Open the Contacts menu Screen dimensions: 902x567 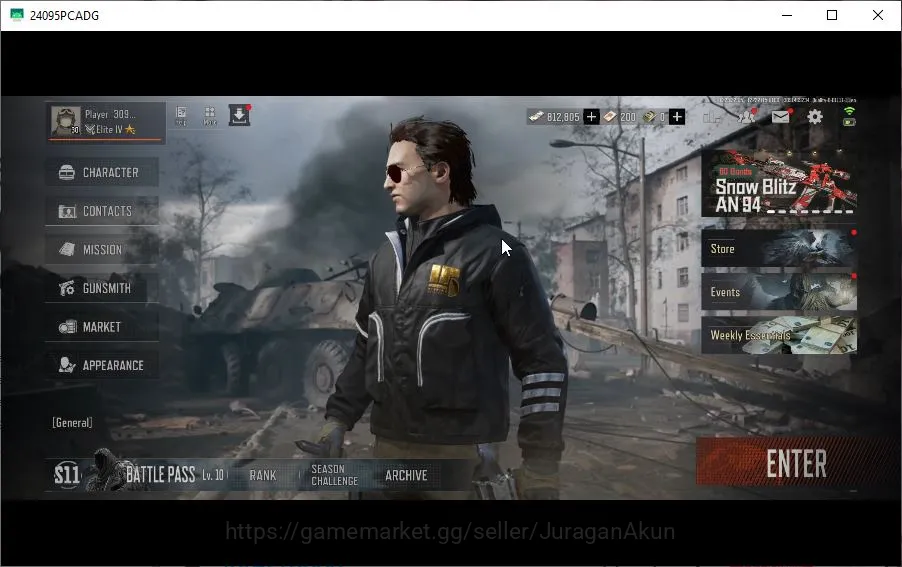pos(102,211)
